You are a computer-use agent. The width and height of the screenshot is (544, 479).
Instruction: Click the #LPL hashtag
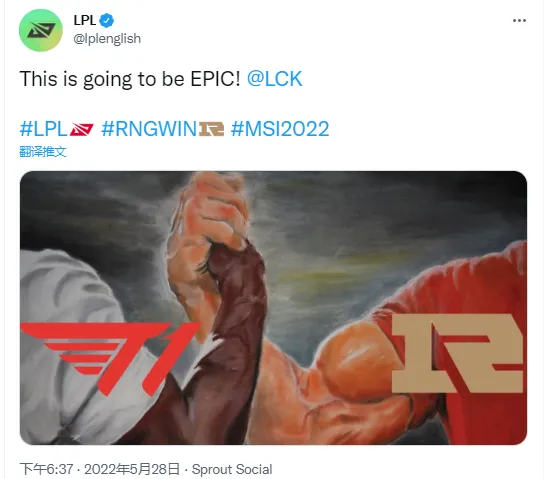43,129
